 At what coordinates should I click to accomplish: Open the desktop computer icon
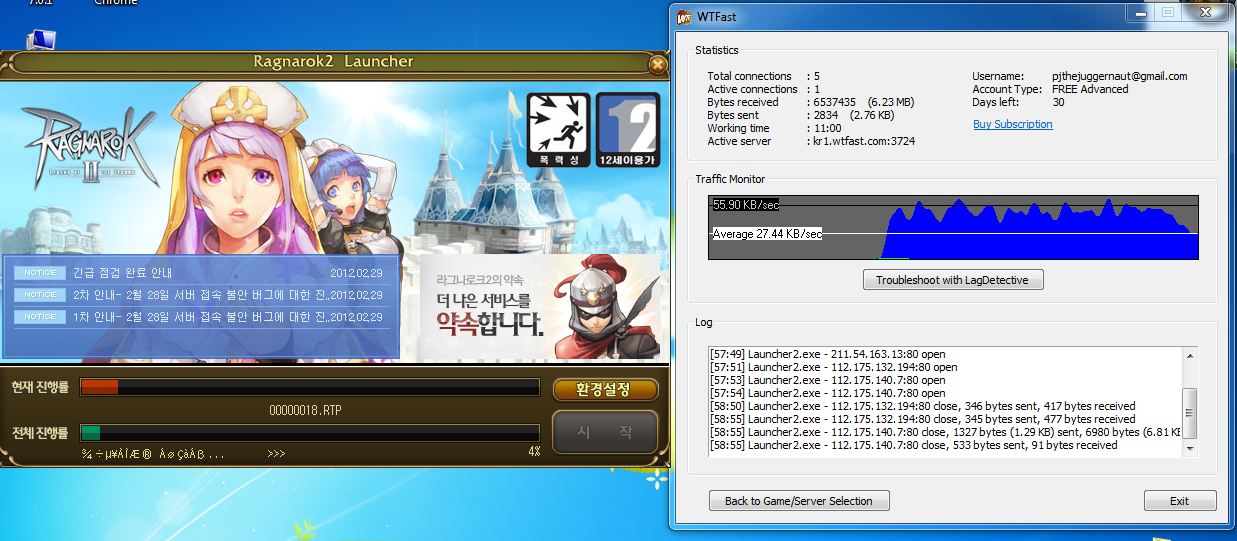pyautogui.click(x=43, y=40)
